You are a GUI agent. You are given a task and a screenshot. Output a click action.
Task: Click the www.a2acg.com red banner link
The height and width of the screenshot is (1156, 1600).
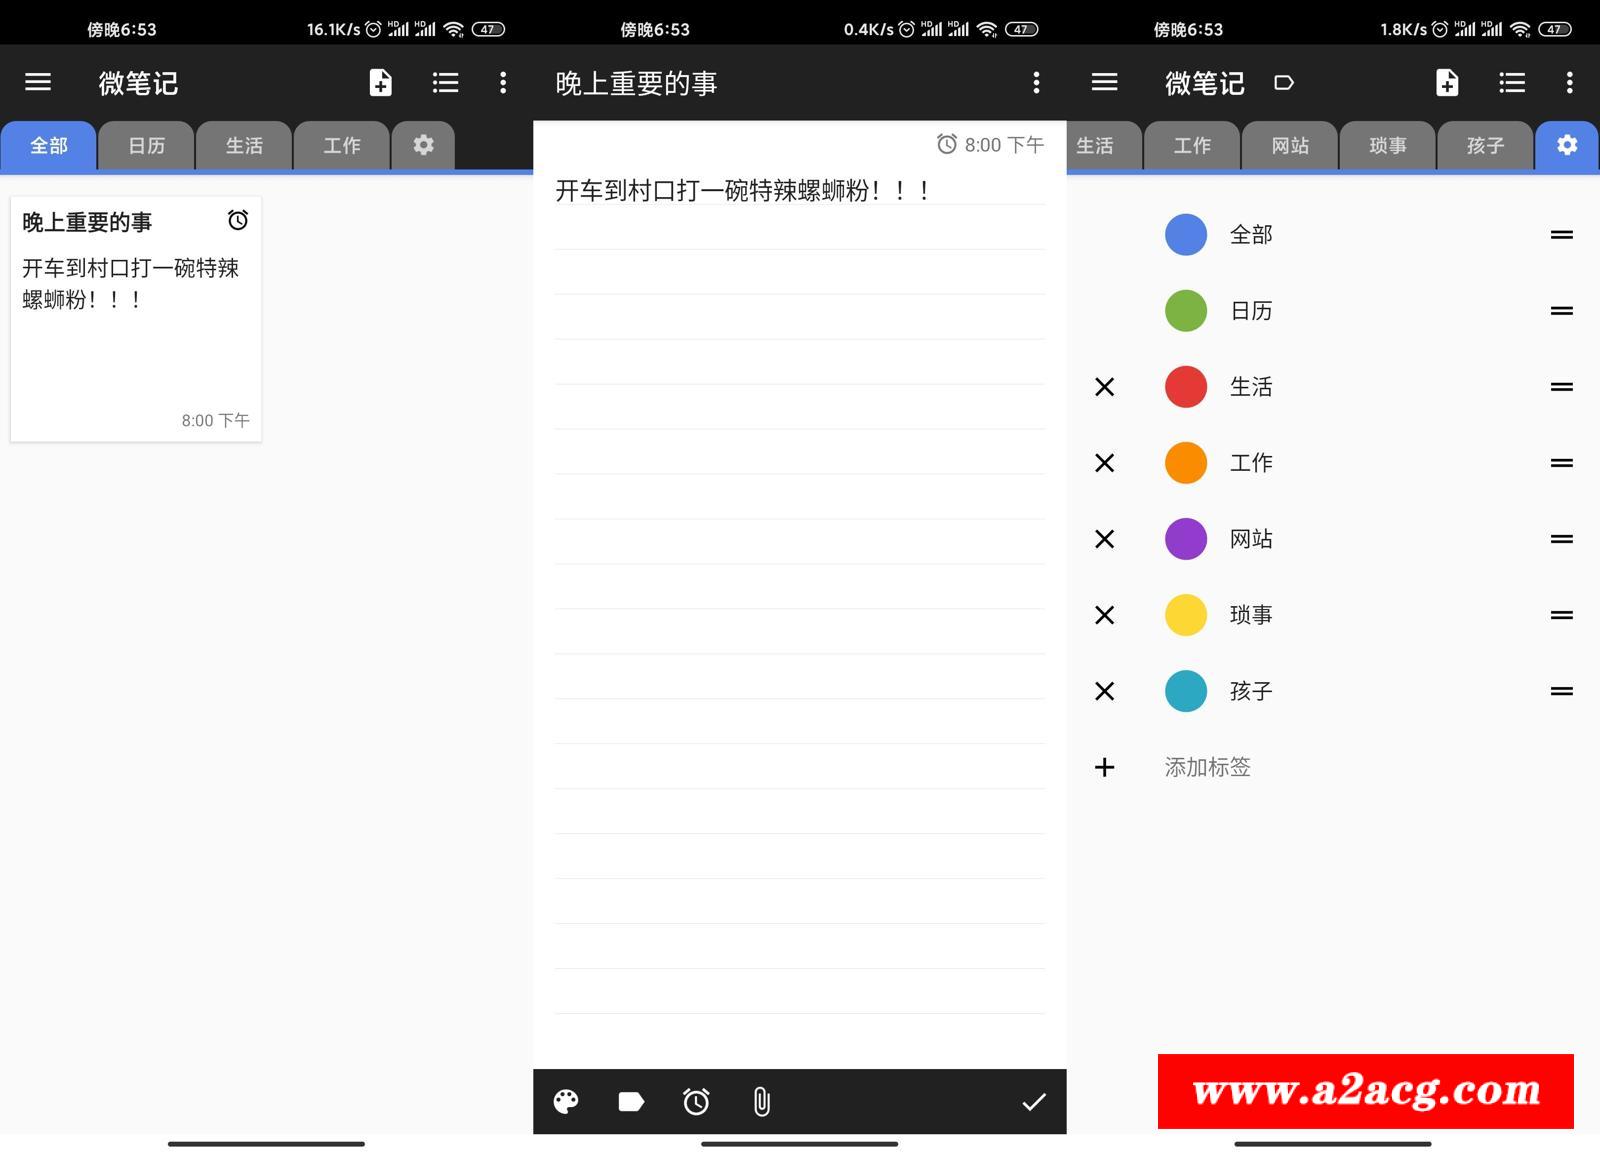1365,1091
